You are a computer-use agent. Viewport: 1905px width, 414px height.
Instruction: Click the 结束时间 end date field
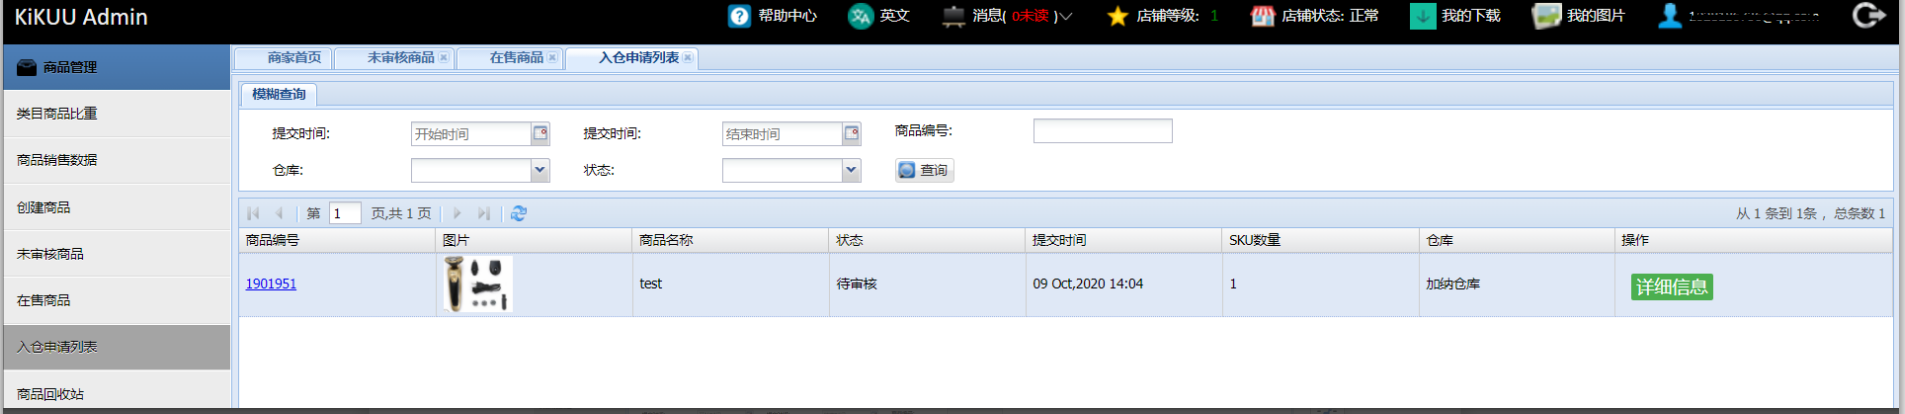(782, 134)
